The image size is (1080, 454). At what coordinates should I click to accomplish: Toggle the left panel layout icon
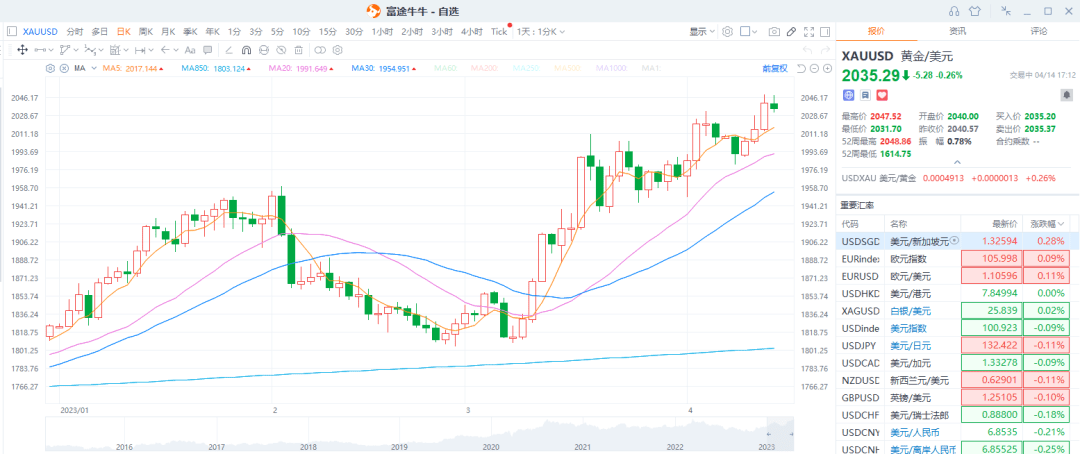[11, 32]
